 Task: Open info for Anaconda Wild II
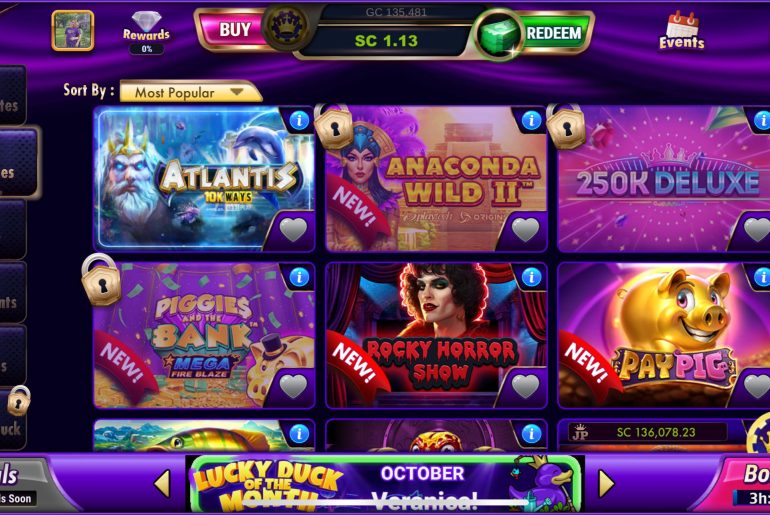(x=531, y=120)
